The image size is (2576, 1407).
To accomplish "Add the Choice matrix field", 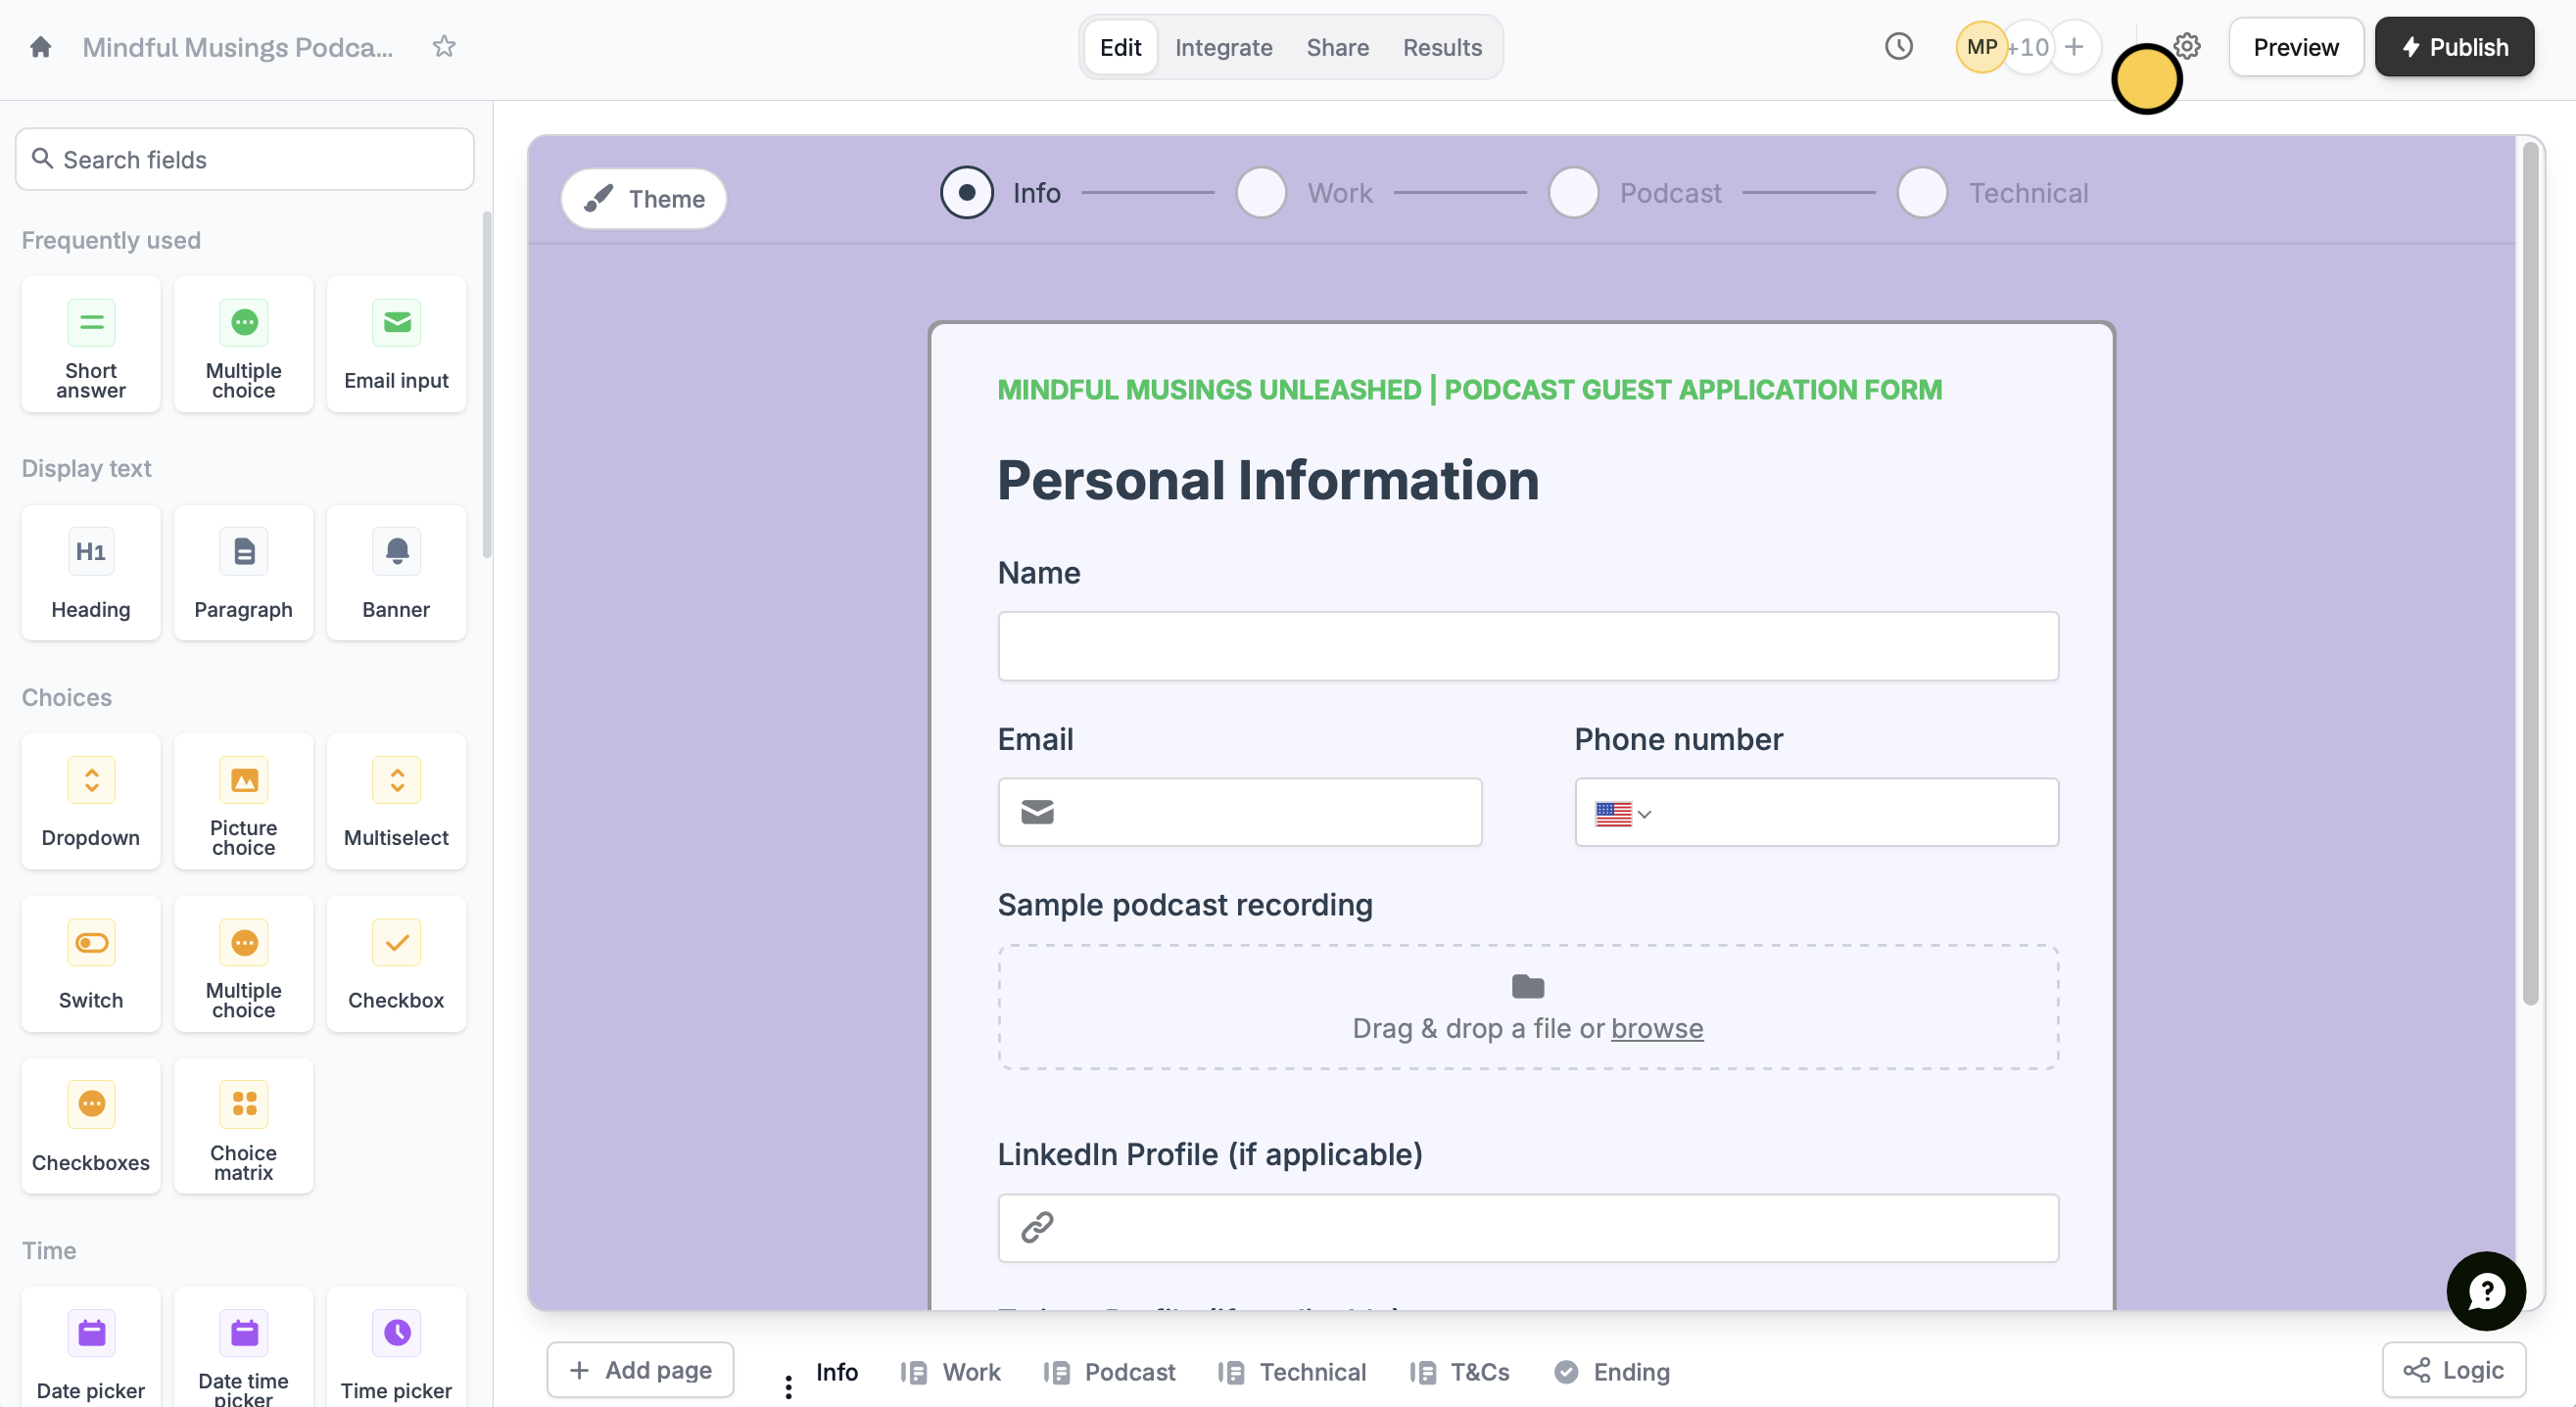I will point(243,1127).
